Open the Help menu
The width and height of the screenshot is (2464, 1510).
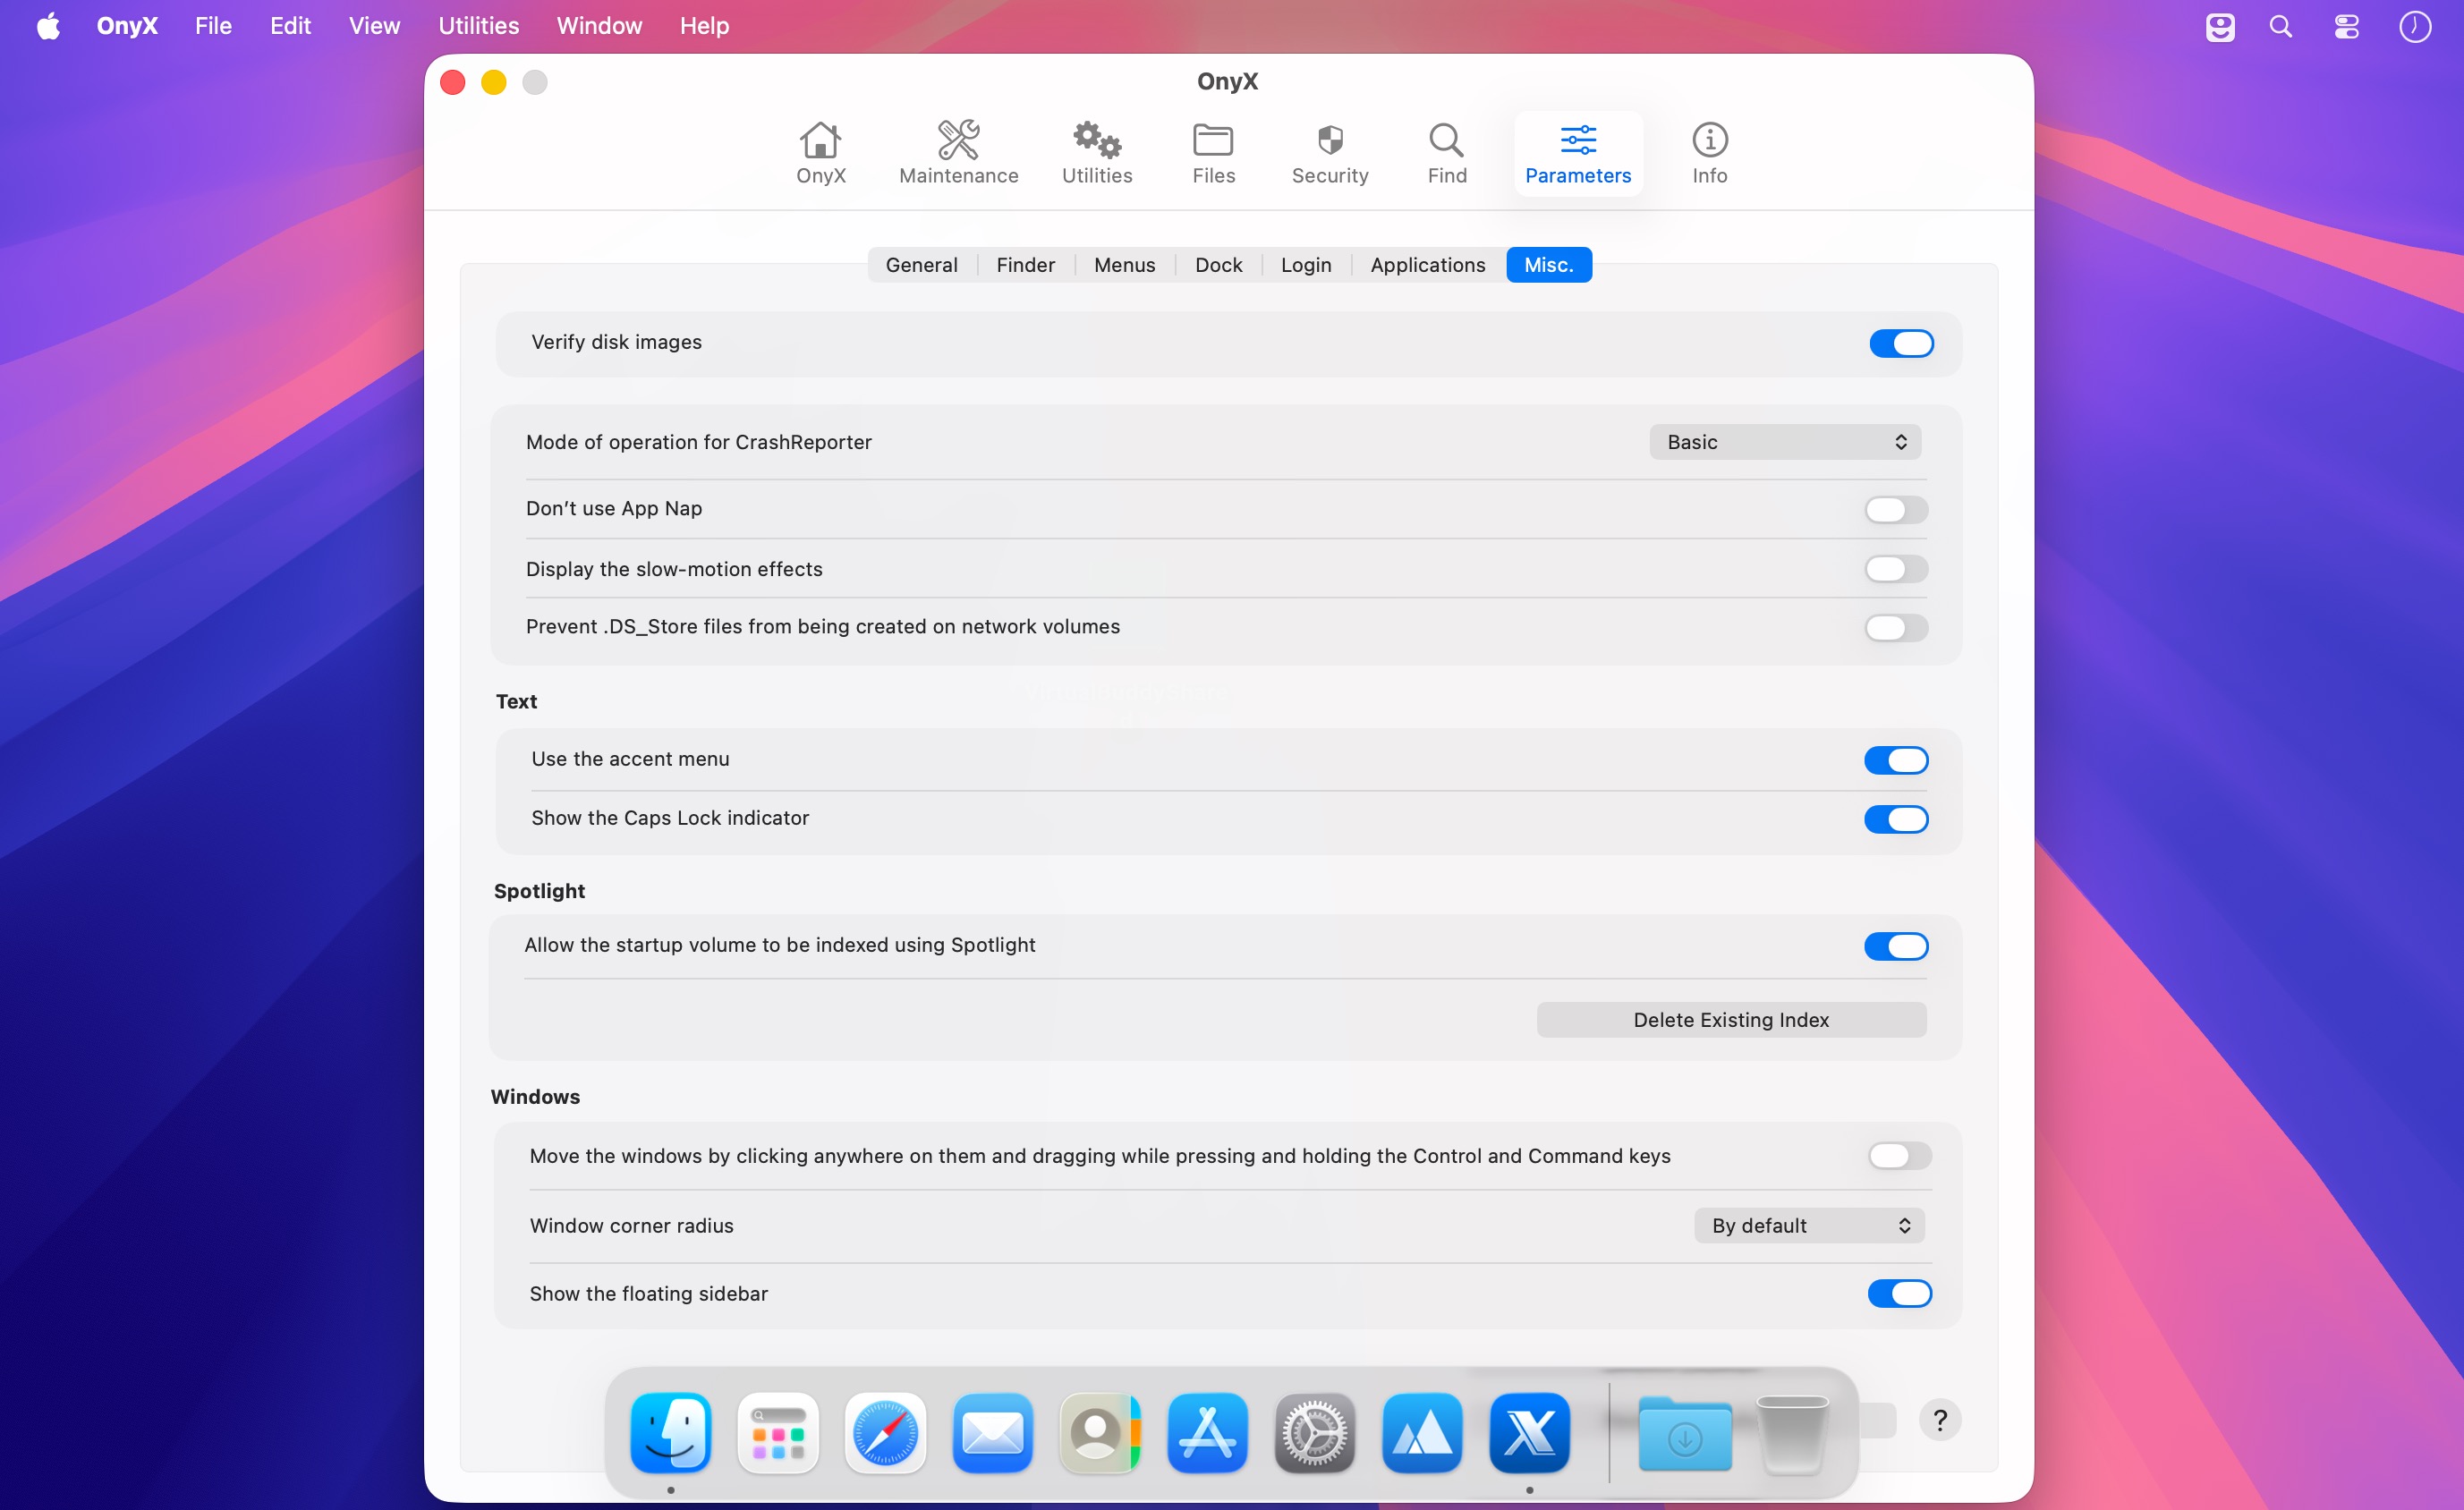click(x=704, y=26)
